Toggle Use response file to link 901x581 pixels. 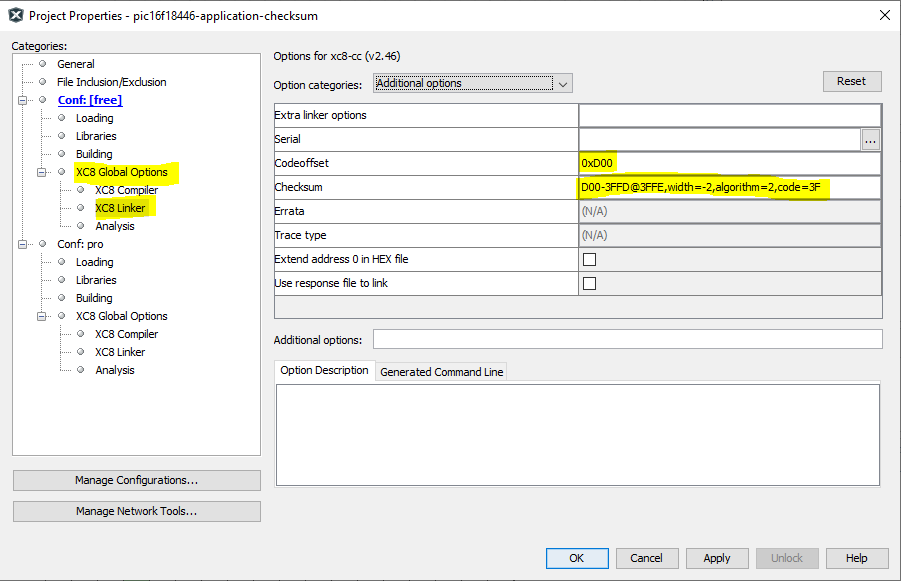click(x=589, y=283)
